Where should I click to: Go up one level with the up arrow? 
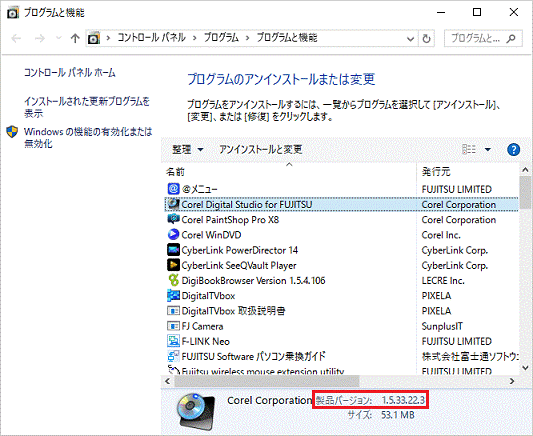coord(75,38)
